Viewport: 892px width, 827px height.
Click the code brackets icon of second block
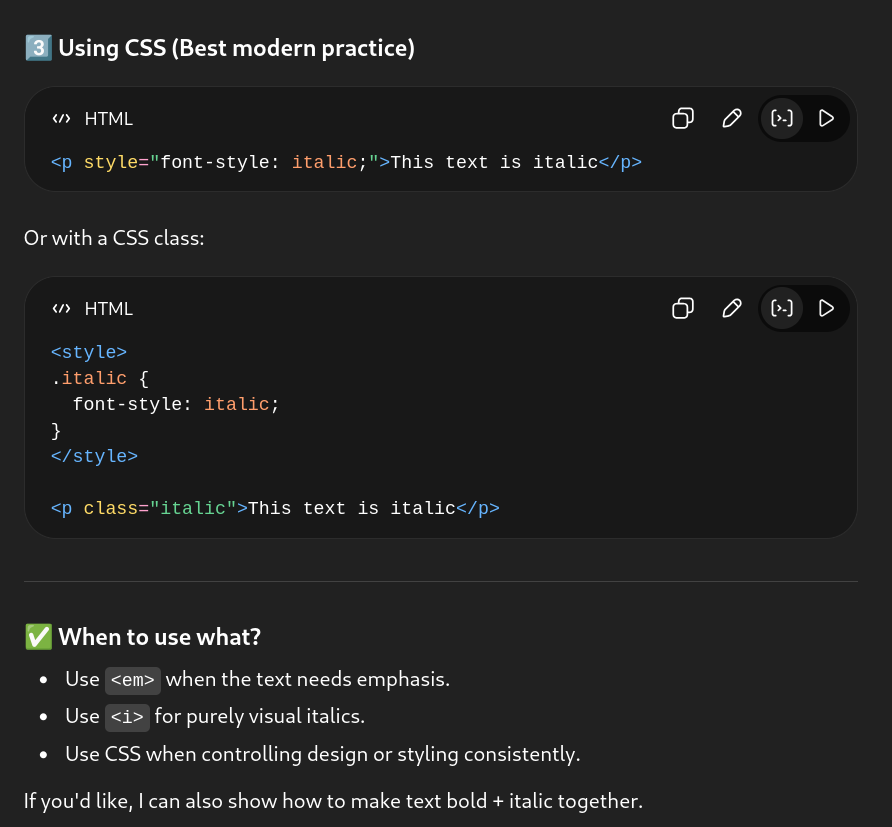(62, 308)
